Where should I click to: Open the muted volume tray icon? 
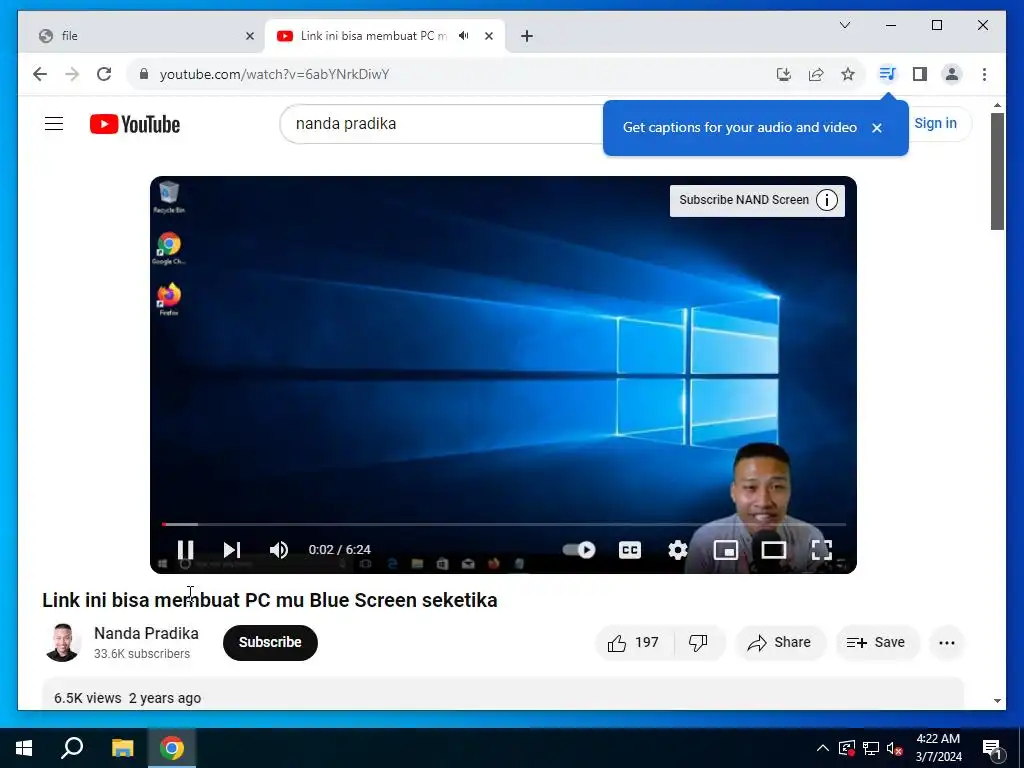895,748
